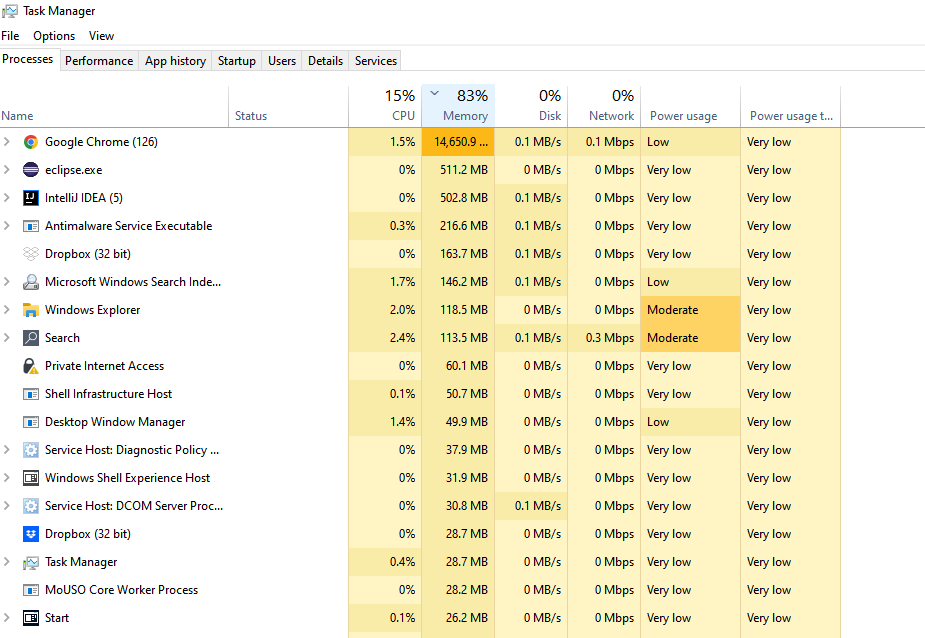
Task: Click the Search process magnifier icon
Action: tap(30, 338)
